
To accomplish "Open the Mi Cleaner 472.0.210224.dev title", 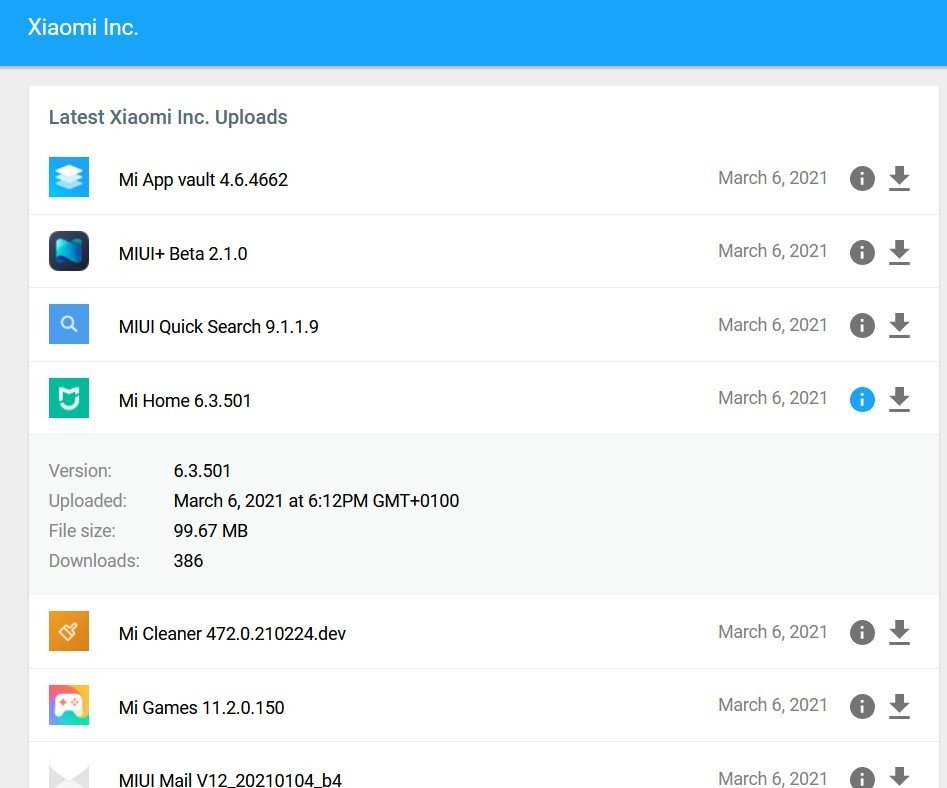I will coord(233,633).
